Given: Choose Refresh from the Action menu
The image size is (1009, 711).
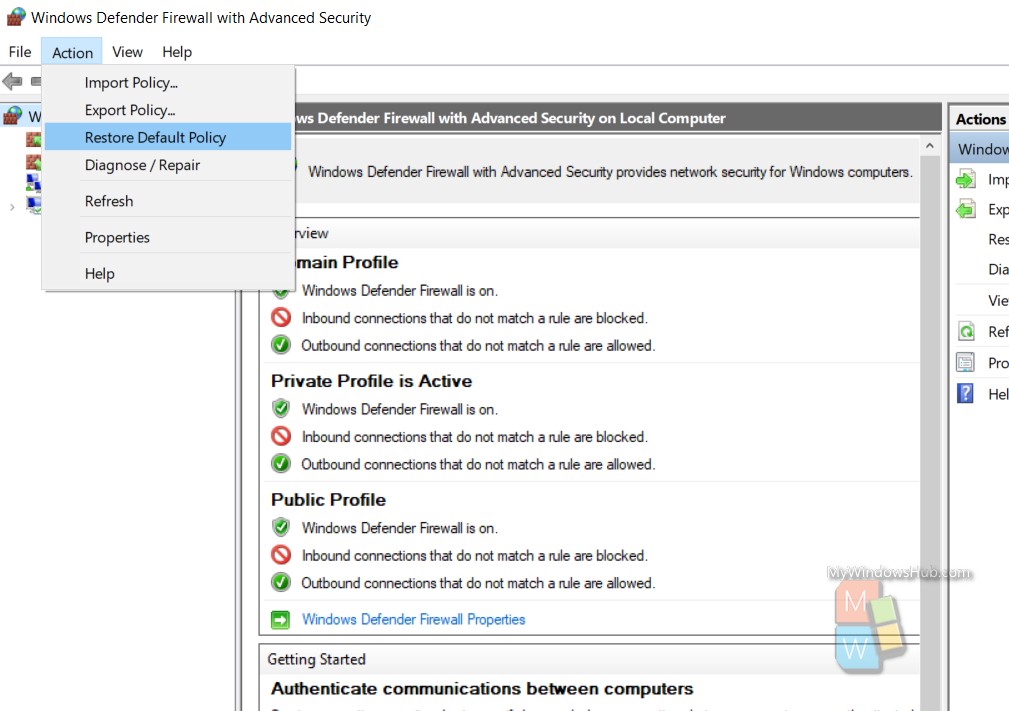Looking at the screenshot, I should 168,201.
